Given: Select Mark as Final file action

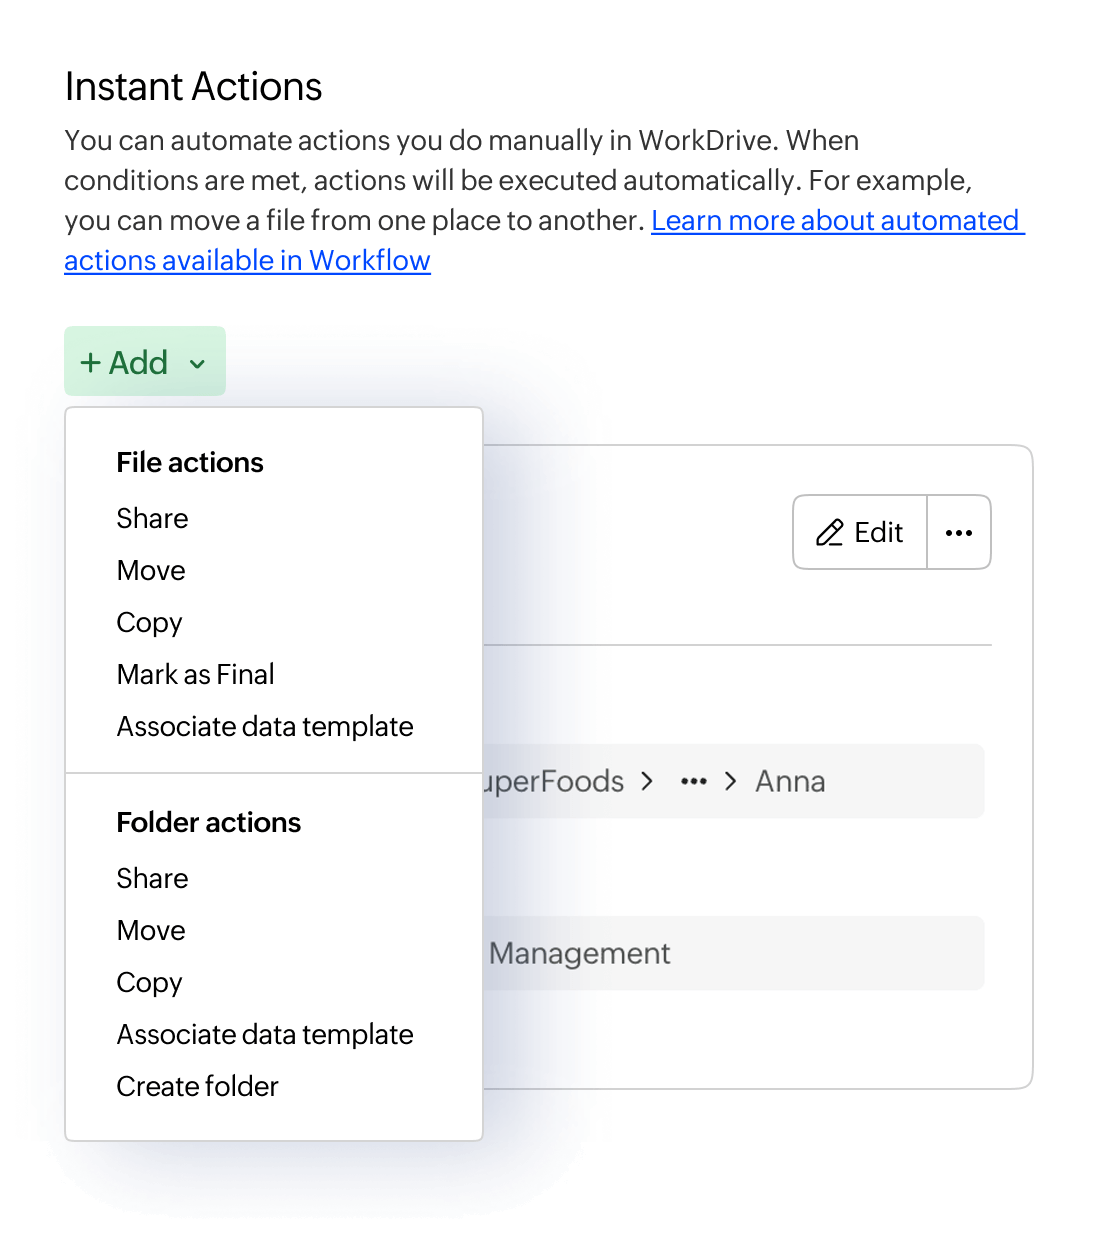Looking at the screenshot, I should tap(195, 674).
